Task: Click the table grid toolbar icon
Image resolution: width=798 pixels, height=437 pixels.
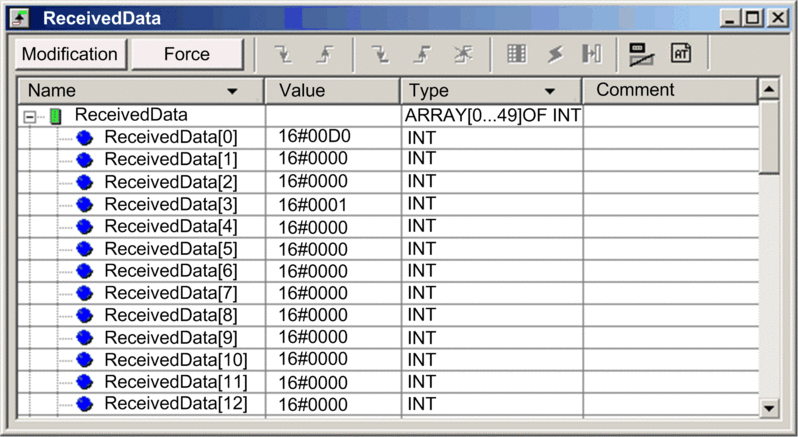Action: point(516,54)
